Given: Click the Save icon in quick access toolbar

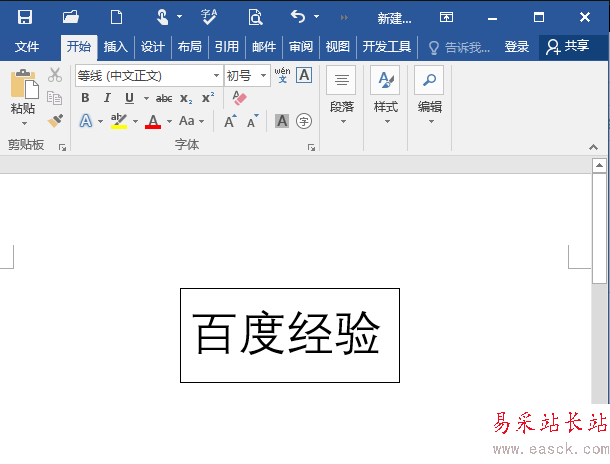Looking at the screenshot, I should [25, 17].
